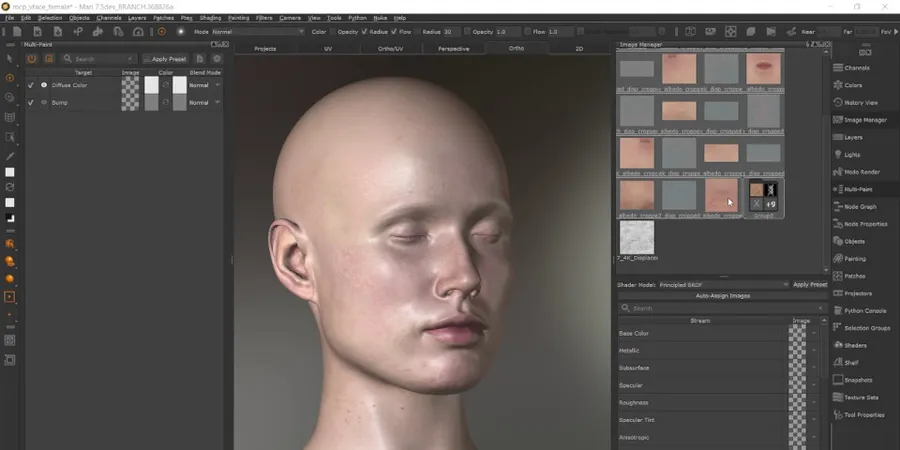Open the Shading menu
900x450 pixels.
click(x=210, y=18)
